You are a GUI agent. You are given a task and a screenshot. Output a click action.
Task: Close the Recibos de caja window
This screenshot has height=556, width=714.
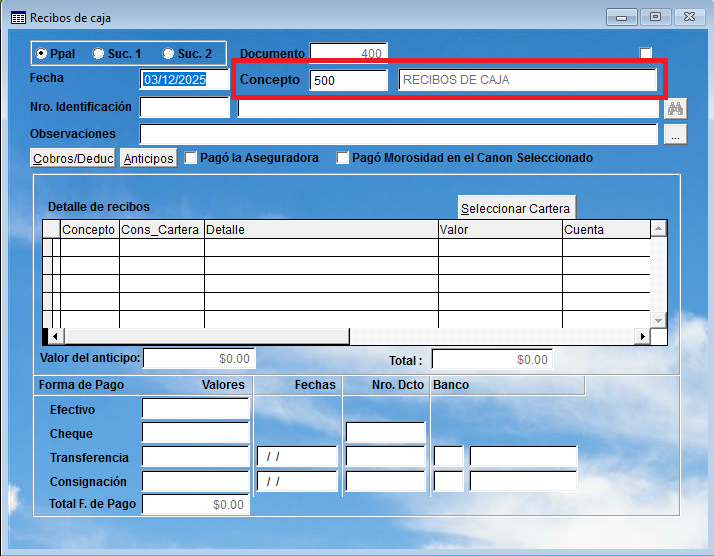pos(689,17)
